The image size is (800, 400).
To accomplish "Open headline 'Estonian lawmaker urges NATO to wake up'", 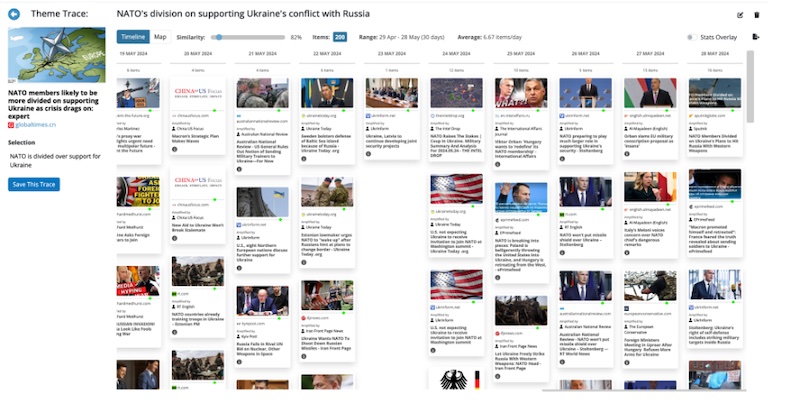I will point(327,244).
